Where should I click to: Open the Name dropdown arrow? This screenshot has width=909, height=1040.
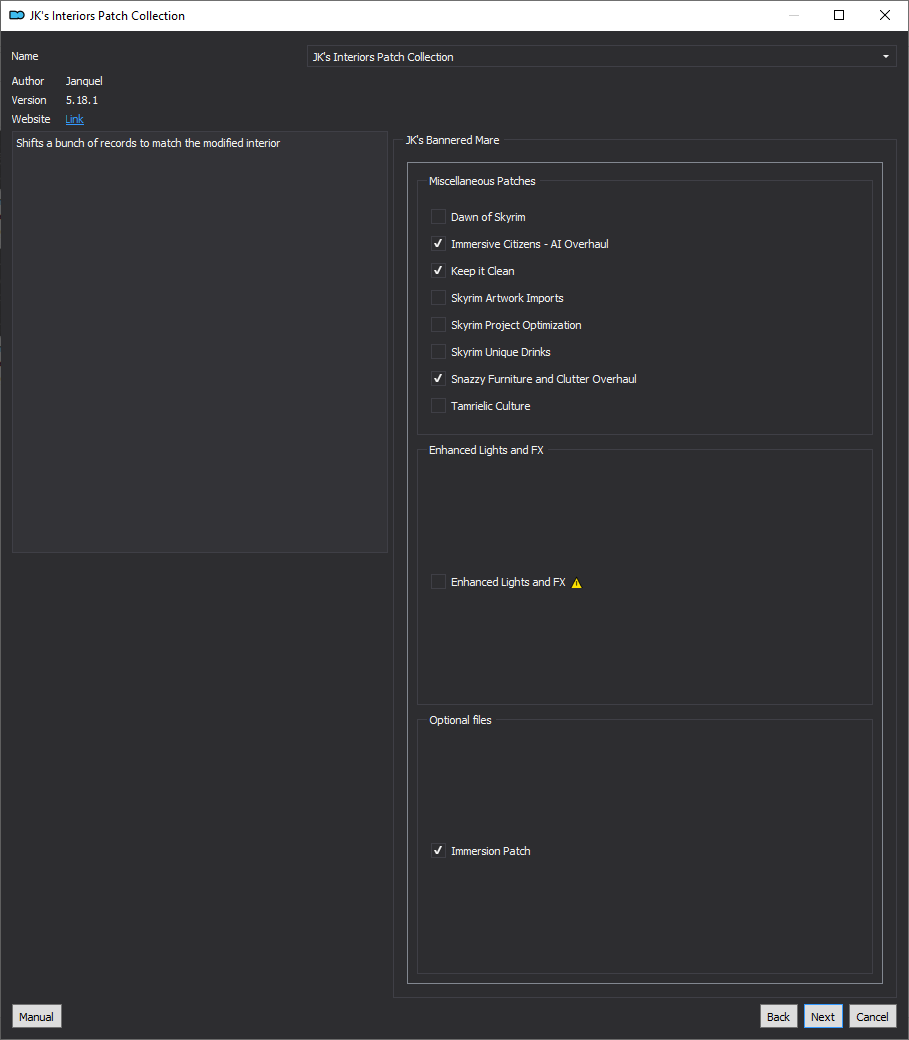[x=886, y=57]
